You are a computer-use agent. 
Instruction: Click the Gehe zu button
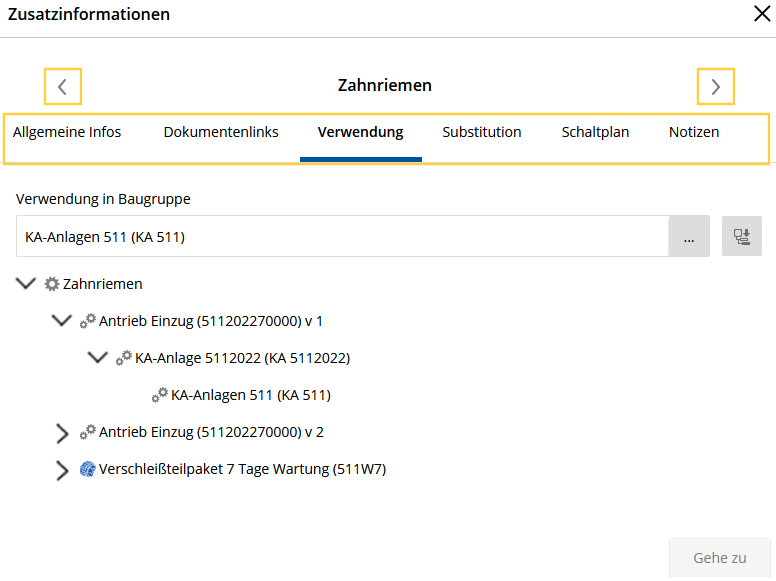point(720,558)
